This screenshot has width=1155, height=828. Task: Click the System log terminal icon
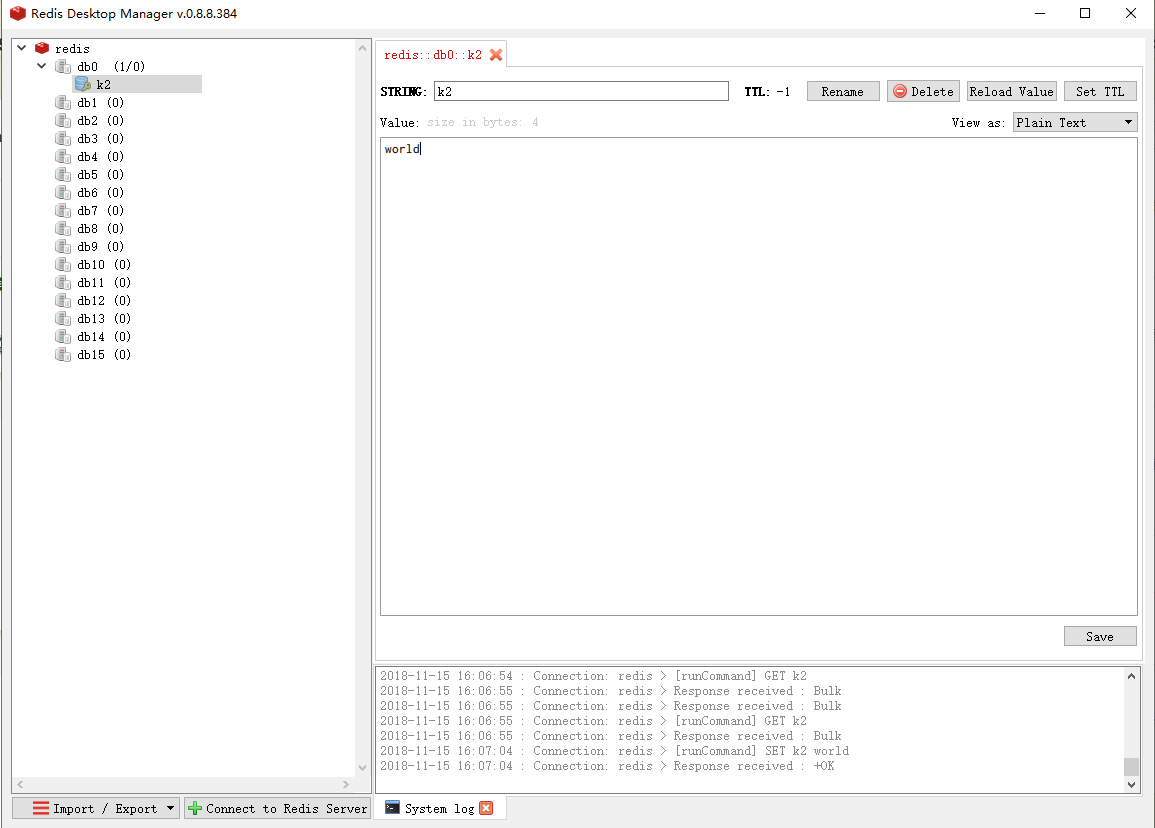pyautogui.click(x=393, y=807)
